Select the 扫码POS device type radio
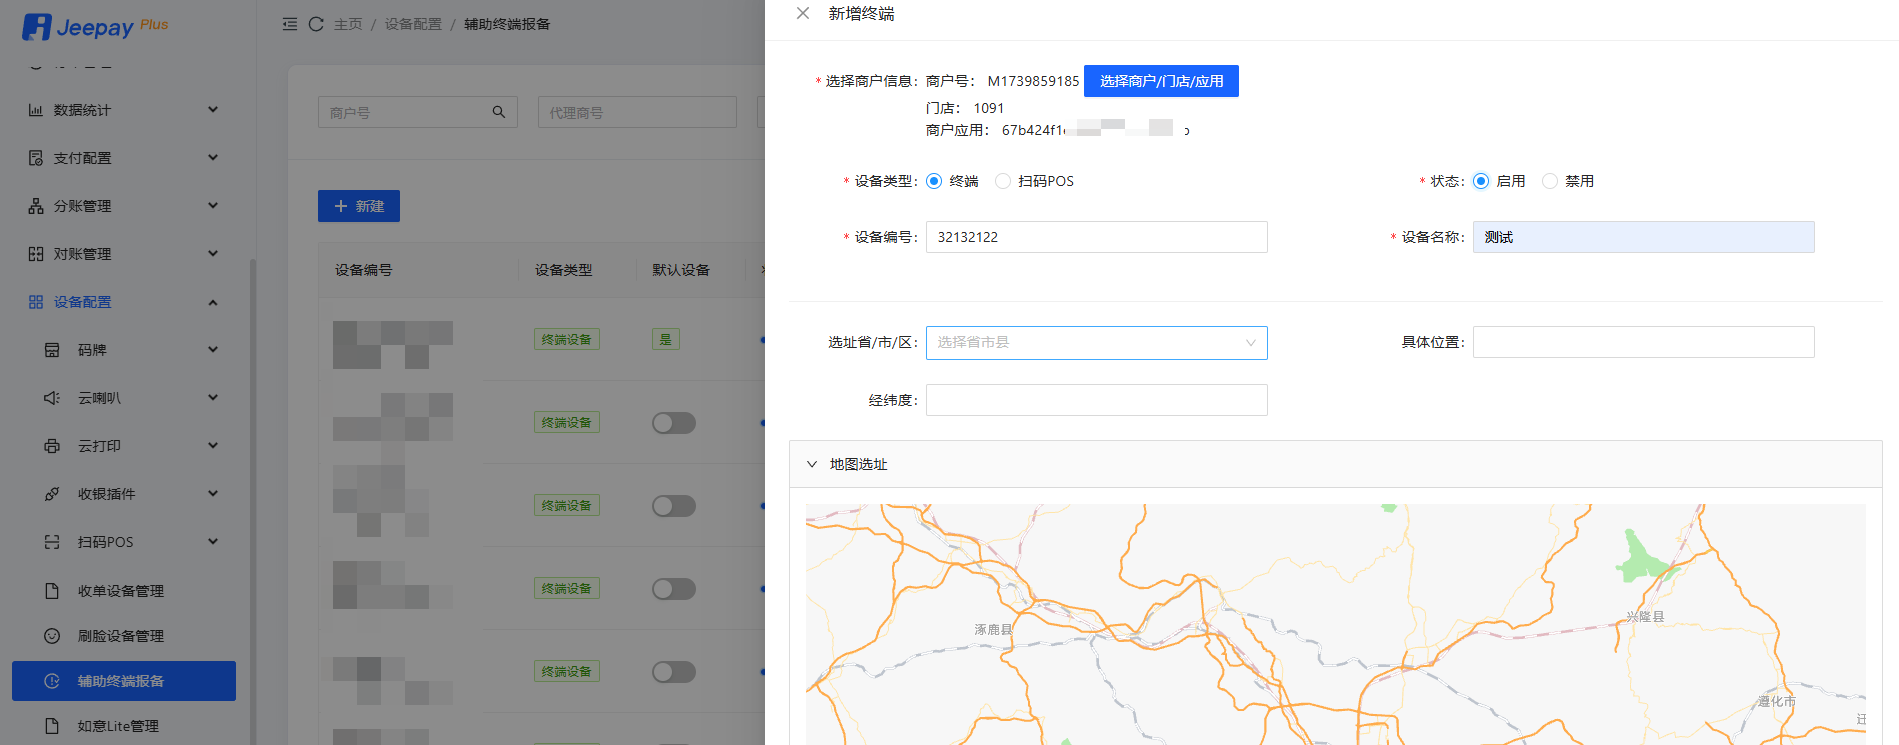 tap(1003, 181)
